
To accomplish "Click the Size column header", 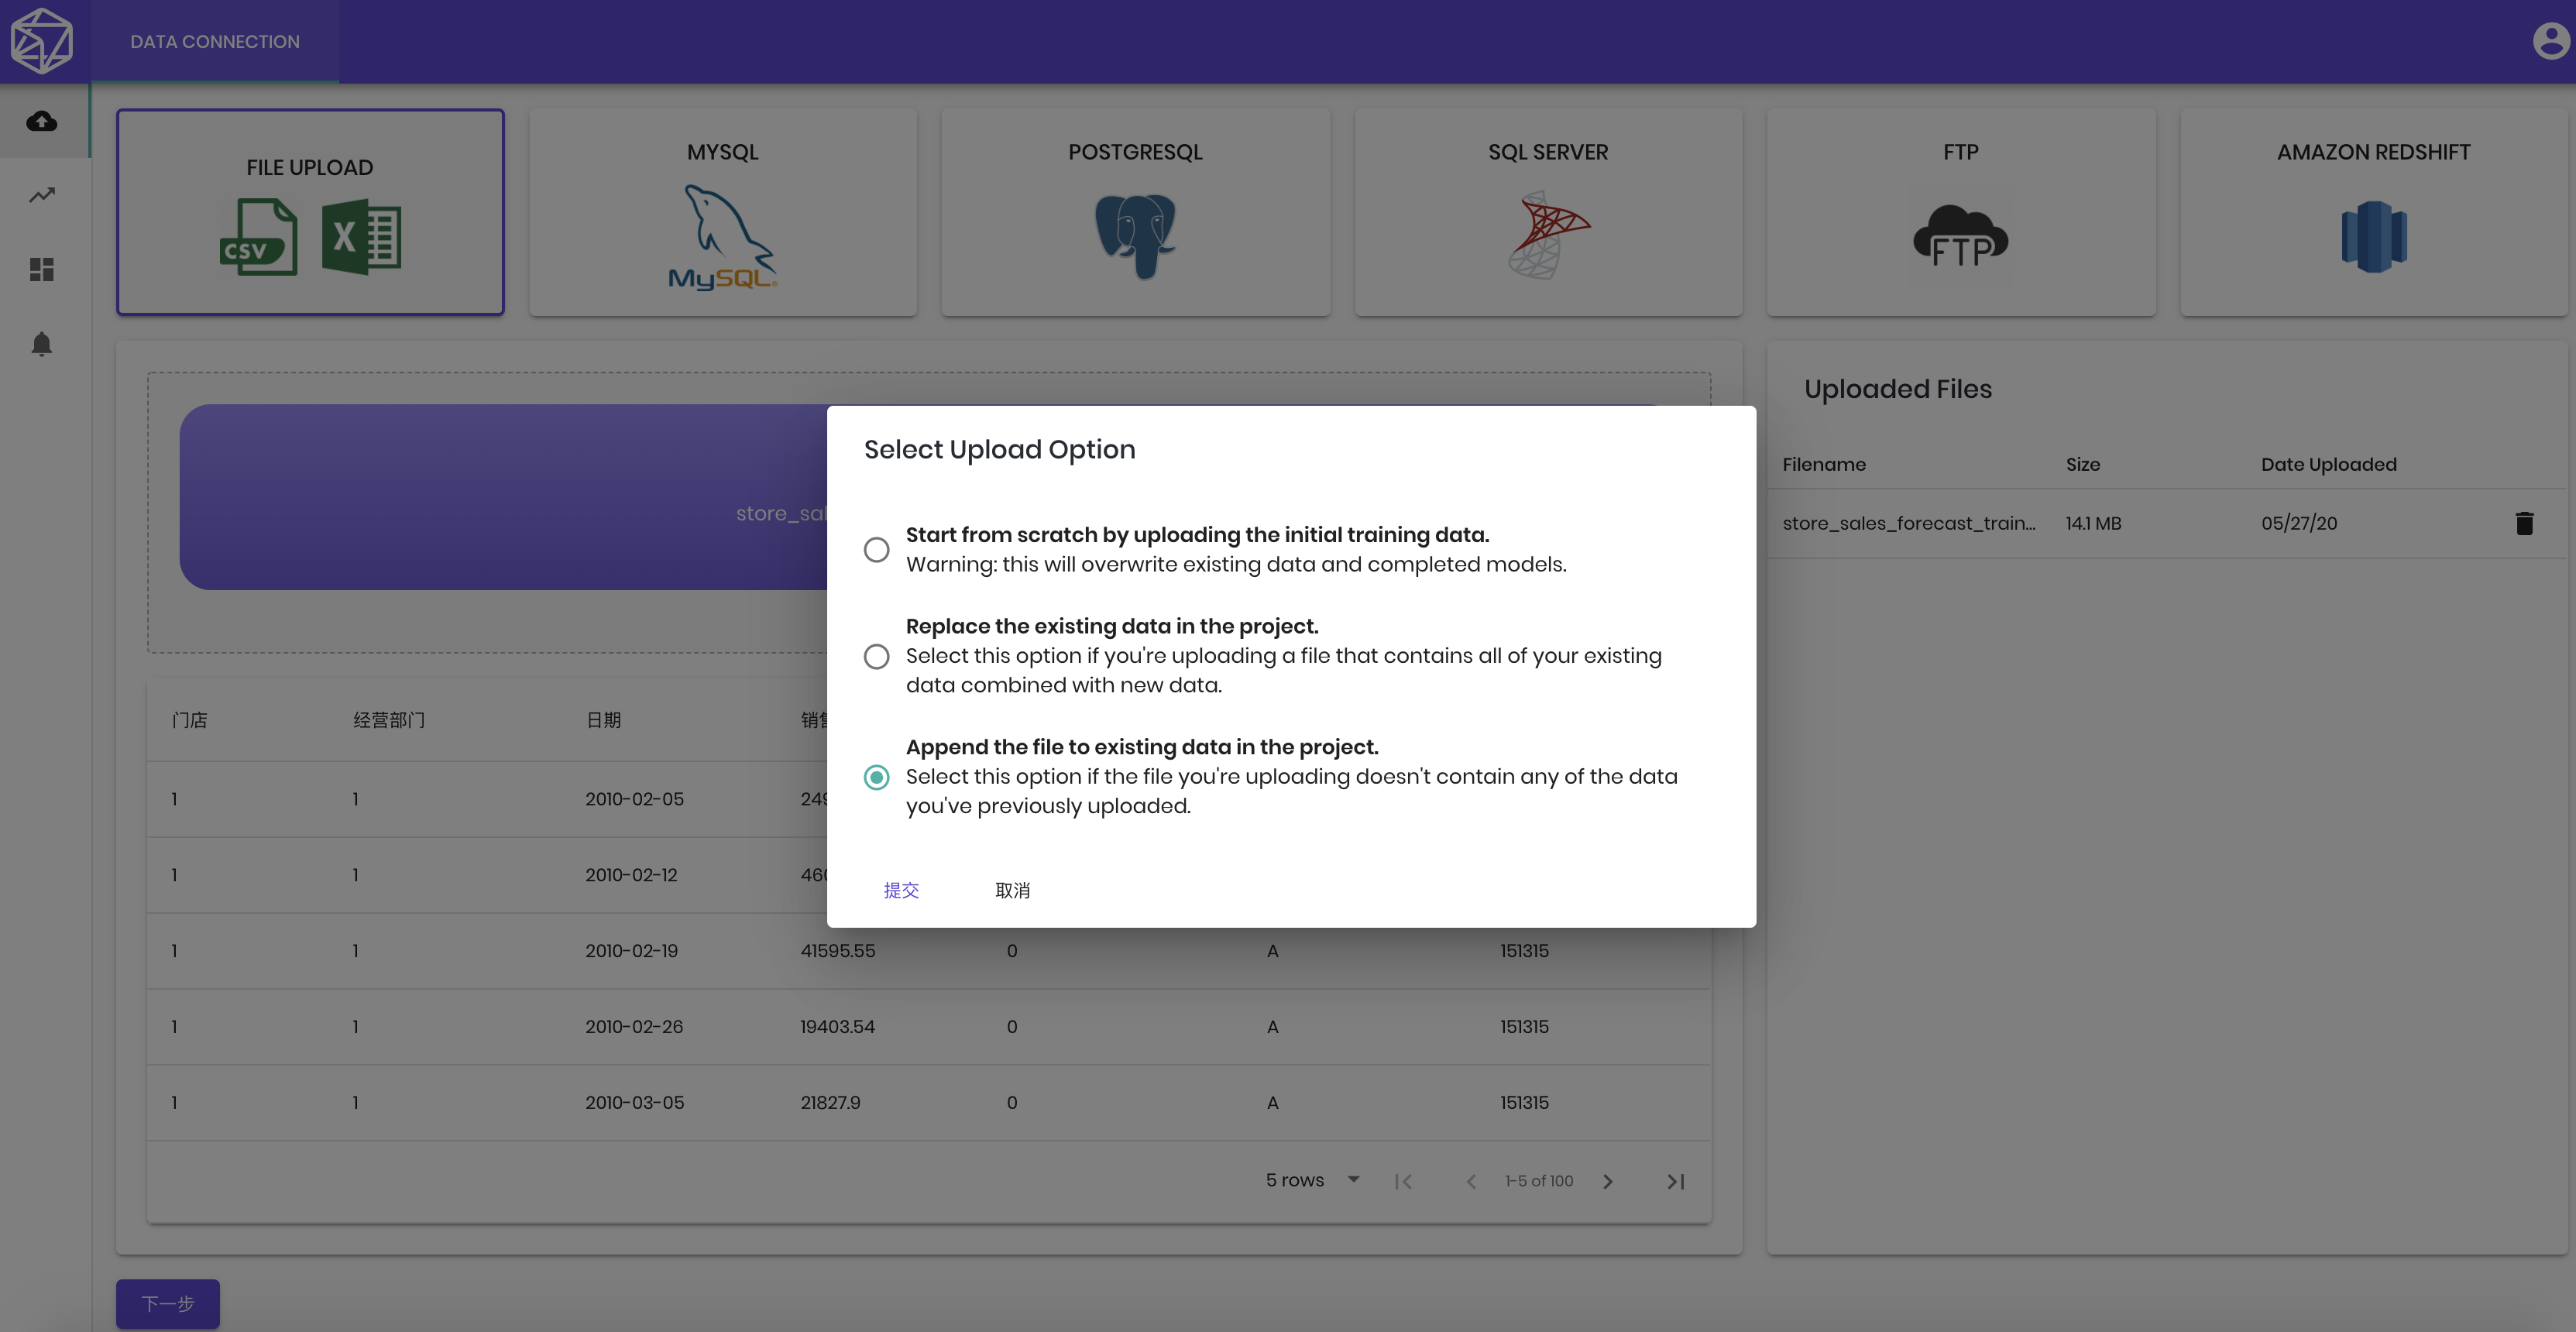I will (x=2083, y=464).
